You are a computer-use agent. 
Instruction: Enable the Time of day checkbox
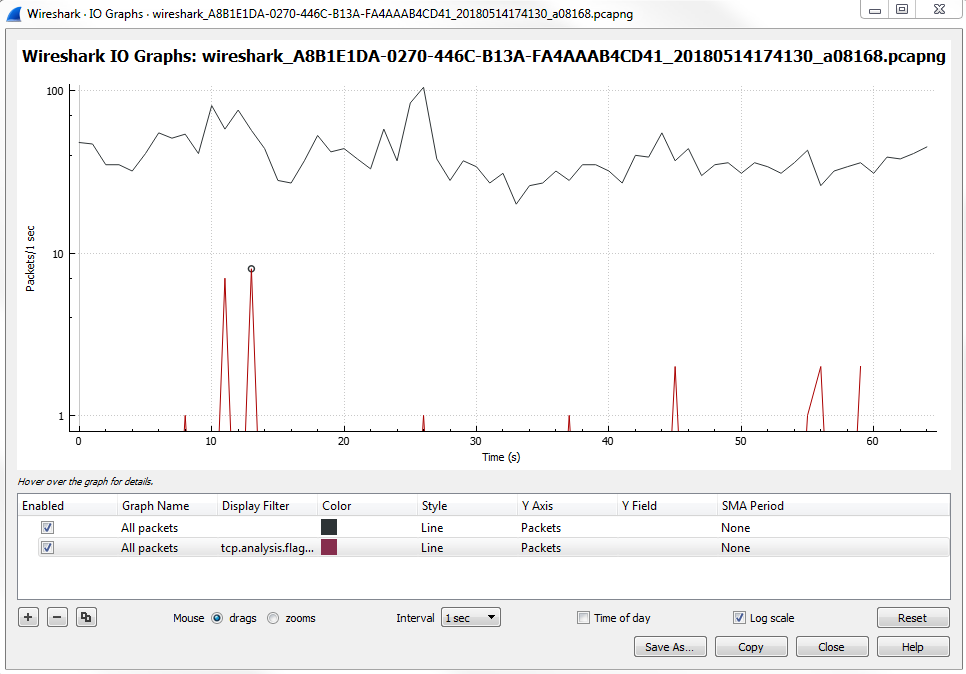click(583, 617)
